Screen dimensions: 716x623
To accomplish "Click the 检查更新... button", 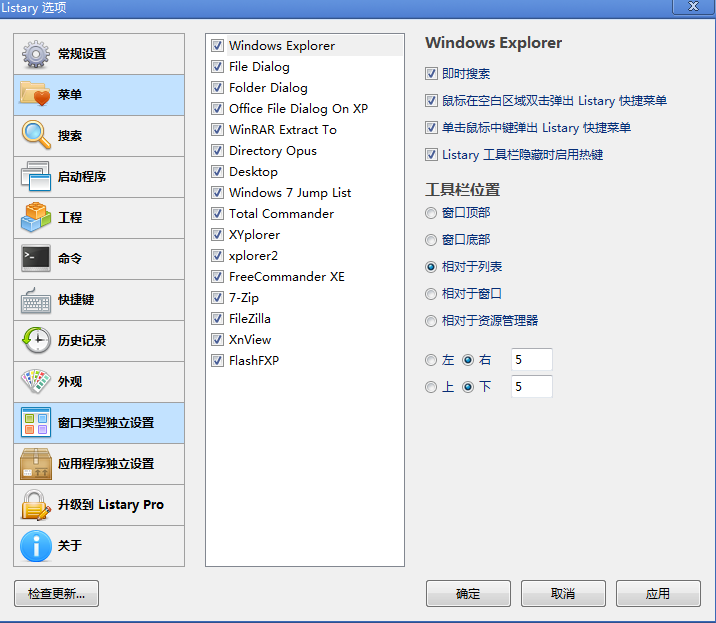I will tap(57, 594).
